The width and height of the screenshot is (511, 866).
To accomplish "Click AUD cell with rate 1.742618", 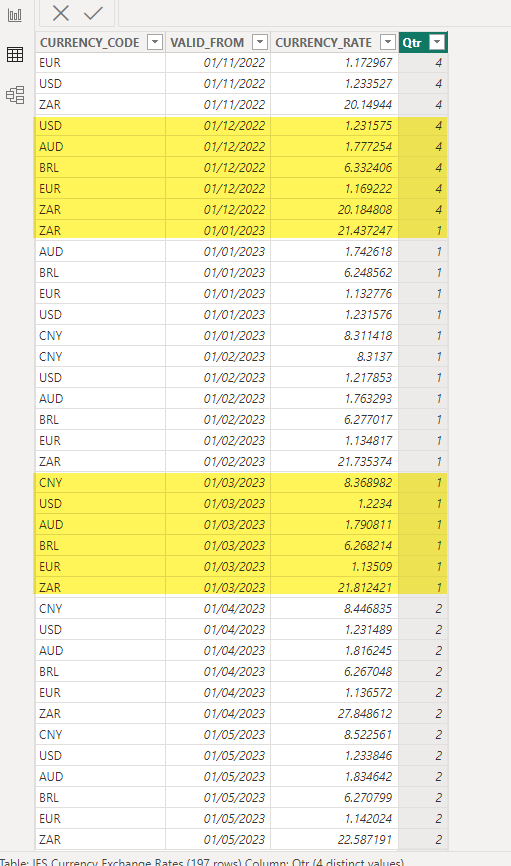I will click(101, 252).
